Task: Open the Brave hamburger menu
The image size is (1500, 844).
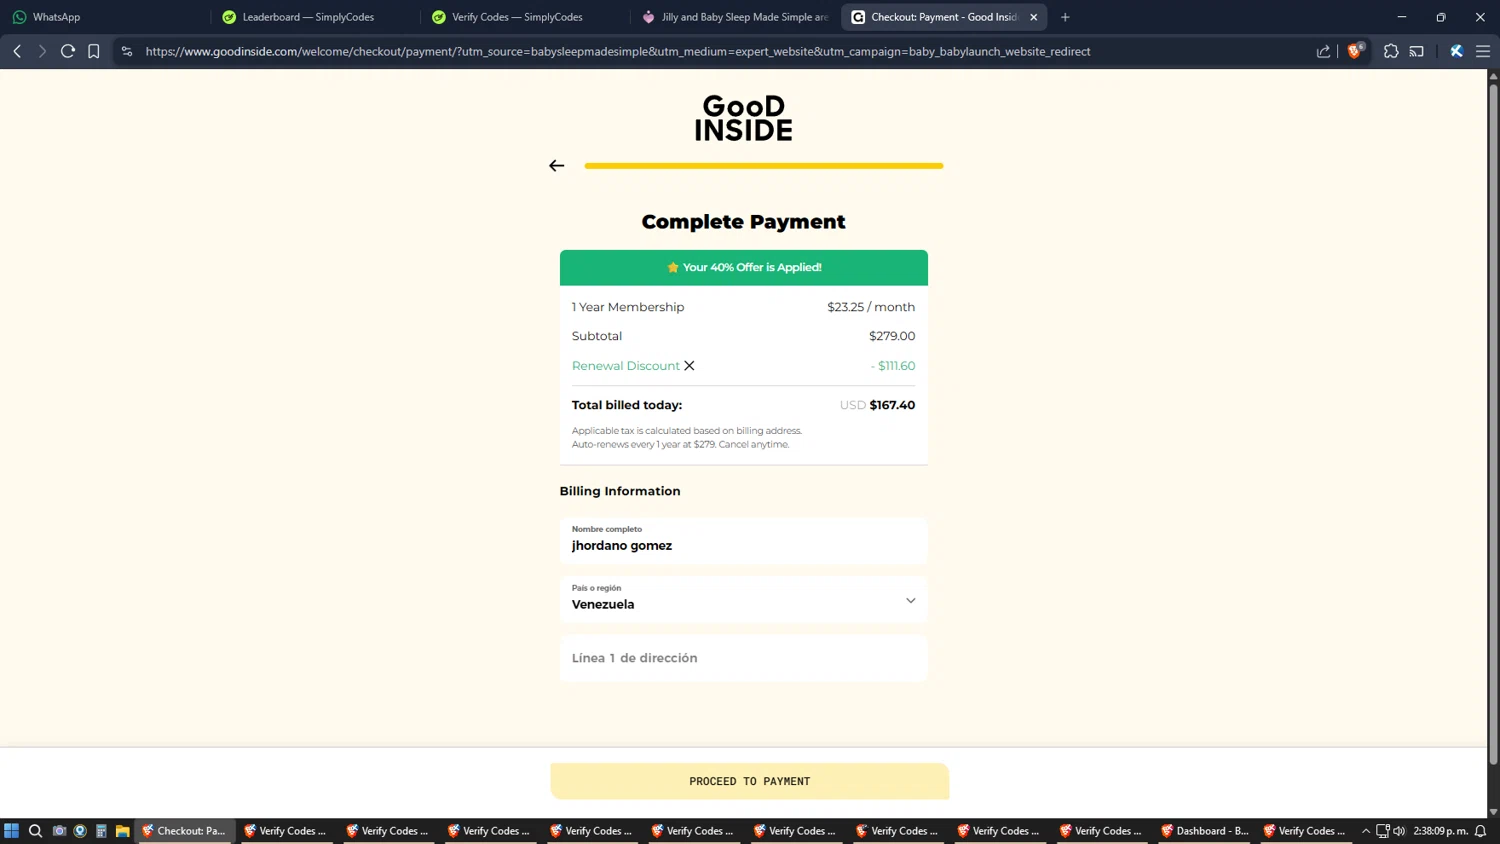Action: click(1483, 51)
